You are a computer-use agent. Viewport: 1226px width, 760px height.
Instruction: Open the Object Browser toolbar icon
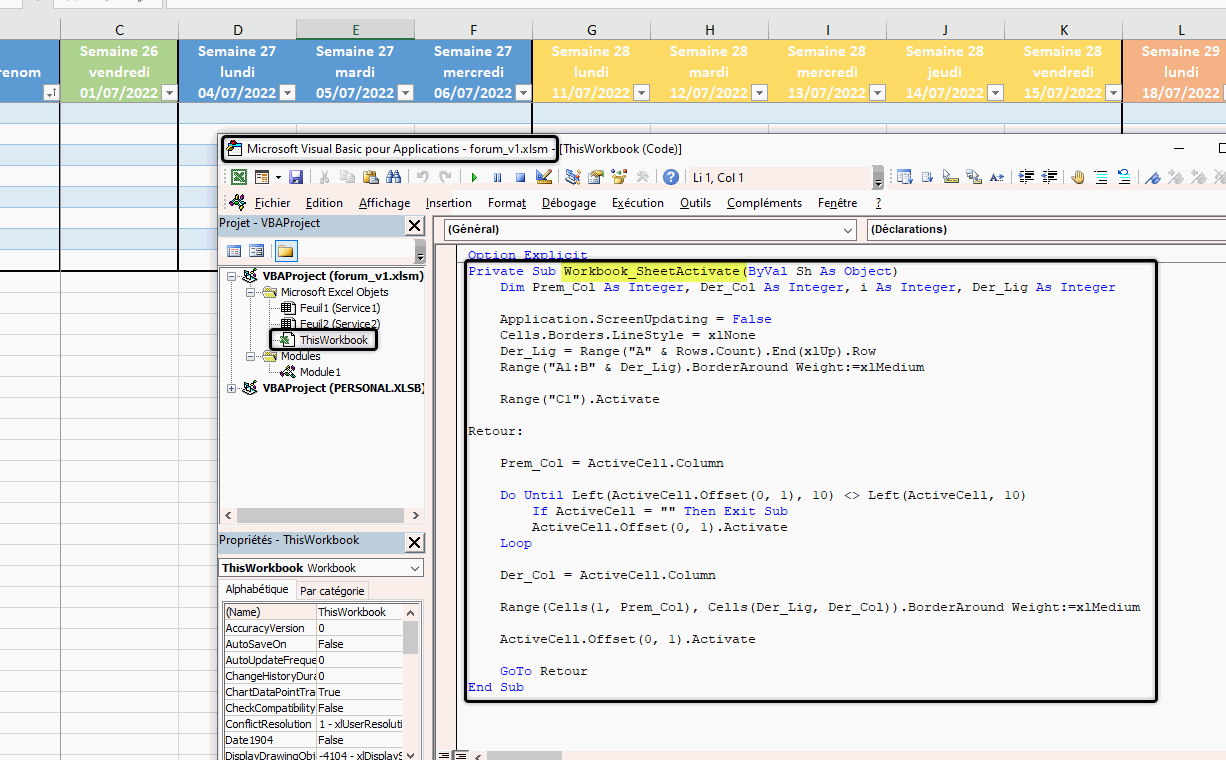tap(619, 177)
